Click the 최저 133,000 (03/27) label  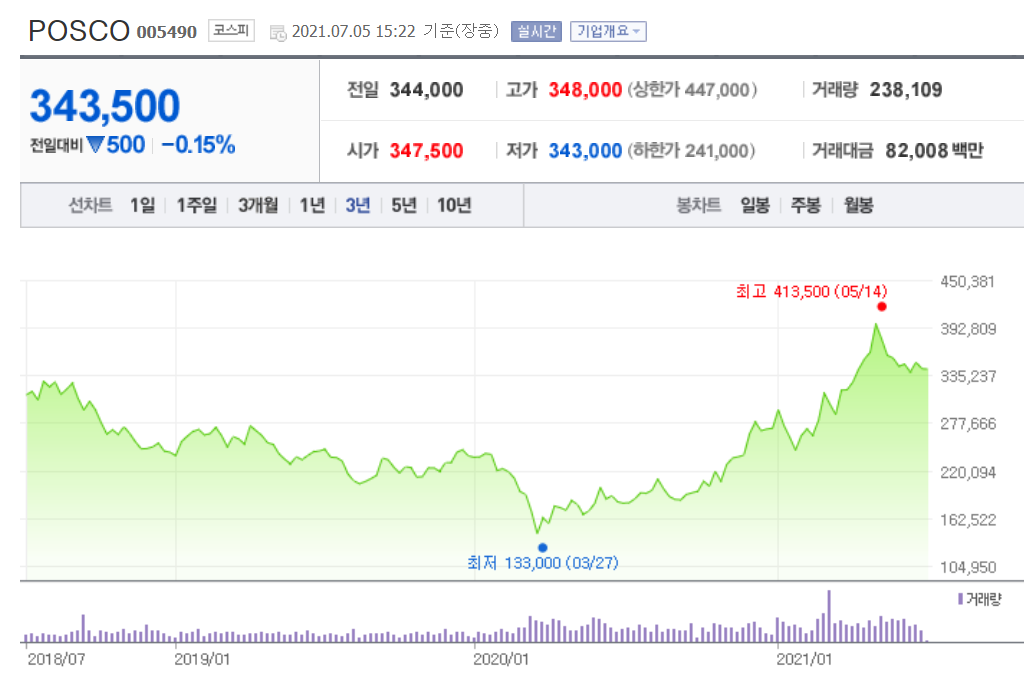click(x=543, y=562)
